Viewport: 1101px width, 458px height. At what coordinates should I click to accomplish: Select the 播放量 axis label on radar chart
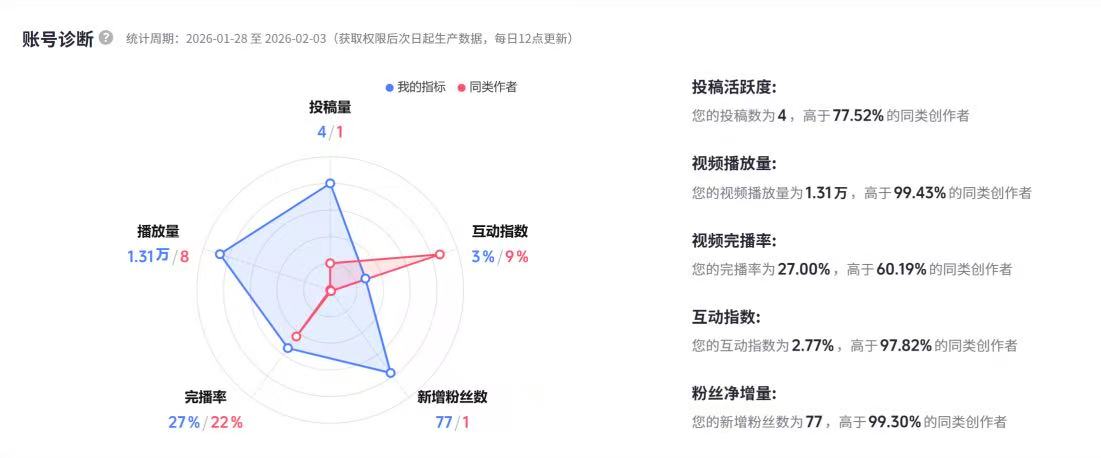click(158, 231)
